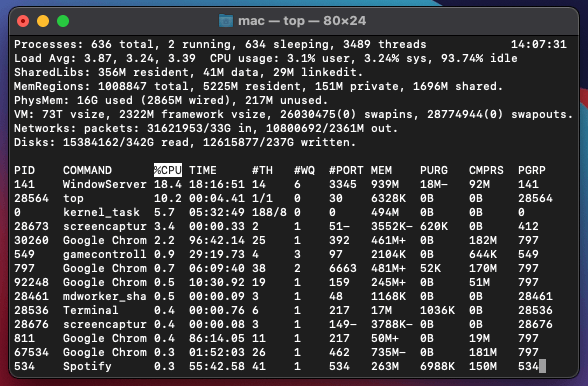Click the folder icon in the title bar
This screenshot has height=386, width=588.
point(226,21)
